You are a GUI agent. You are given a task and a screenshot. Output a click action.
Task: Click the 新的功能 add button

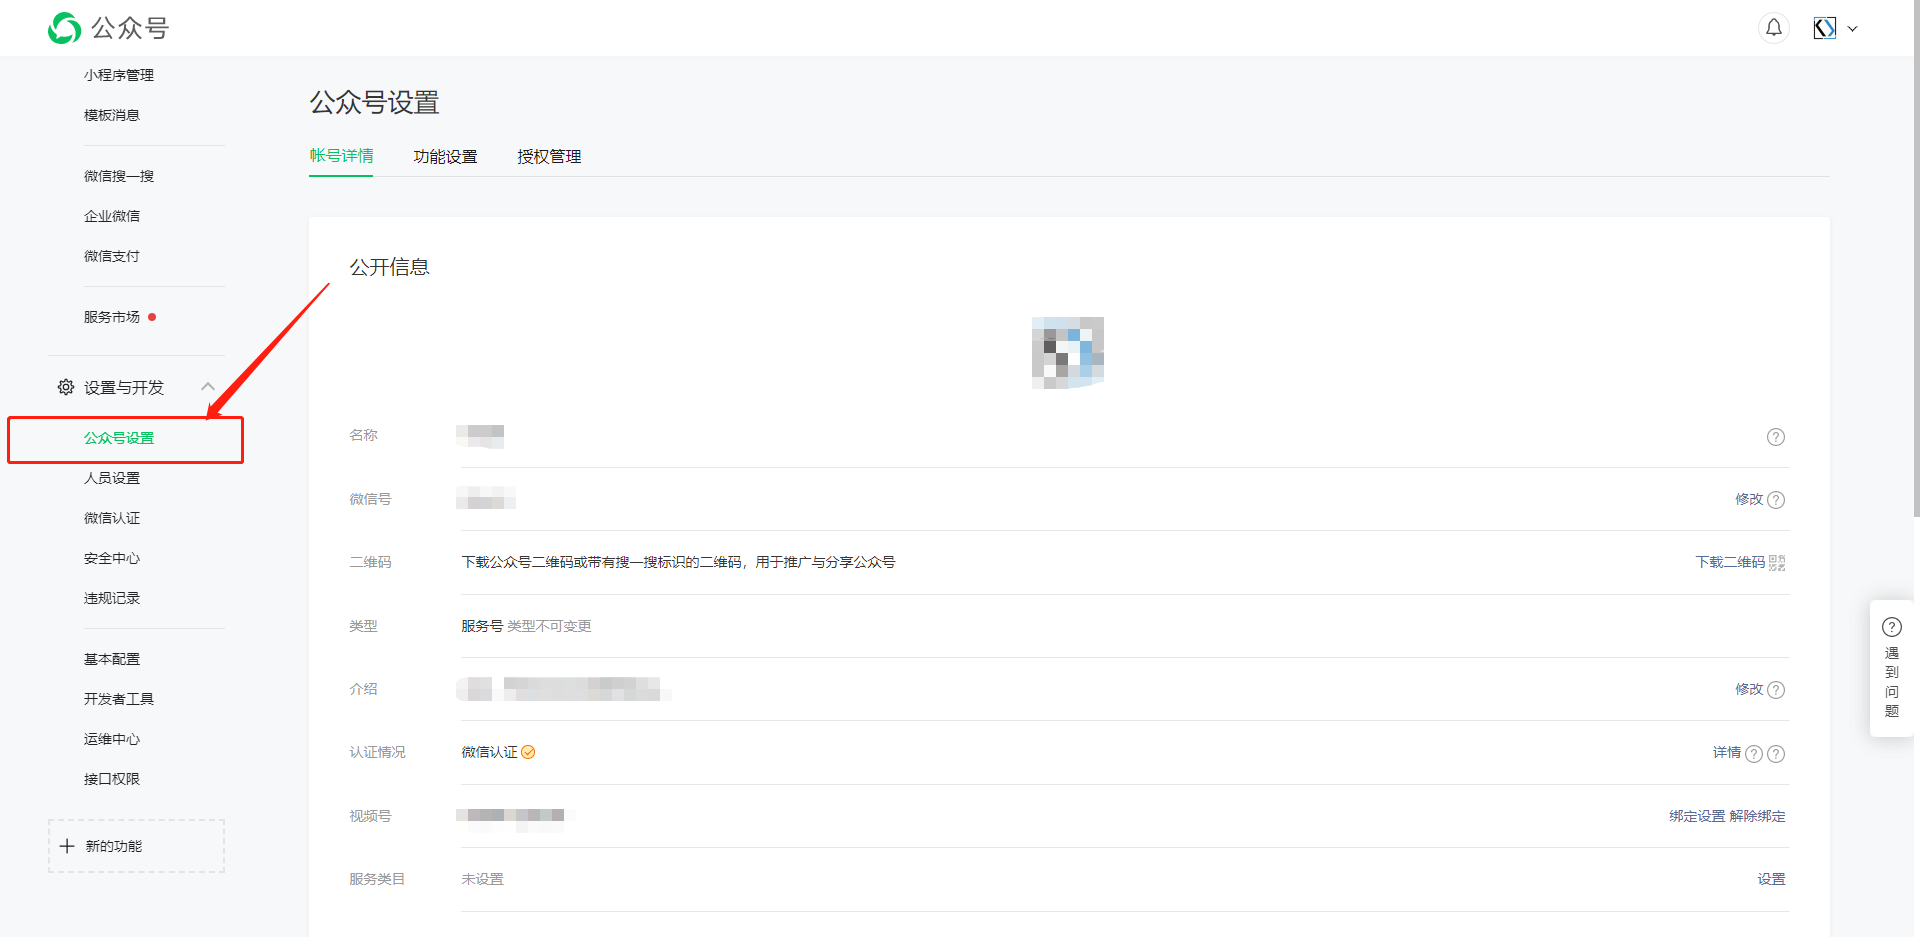tap(136, 846)
